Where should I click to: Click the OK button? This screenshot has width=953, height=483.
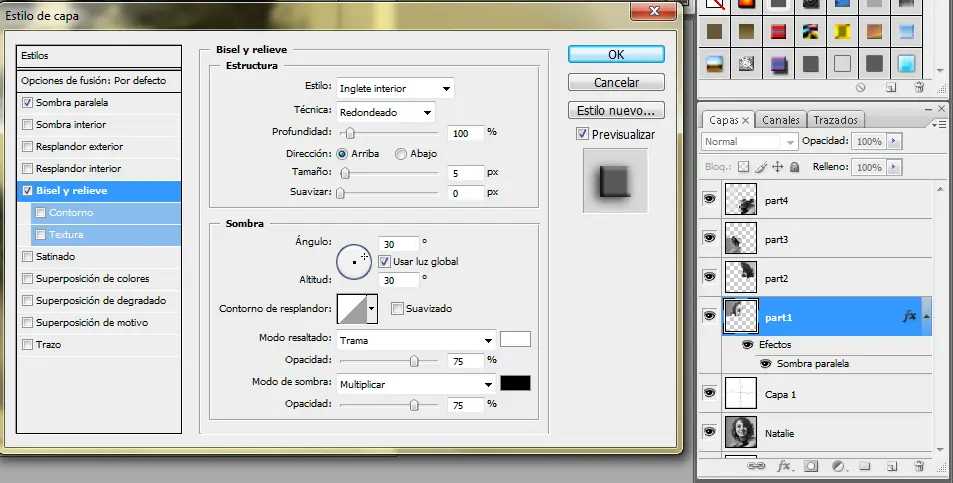pos(616,54)
